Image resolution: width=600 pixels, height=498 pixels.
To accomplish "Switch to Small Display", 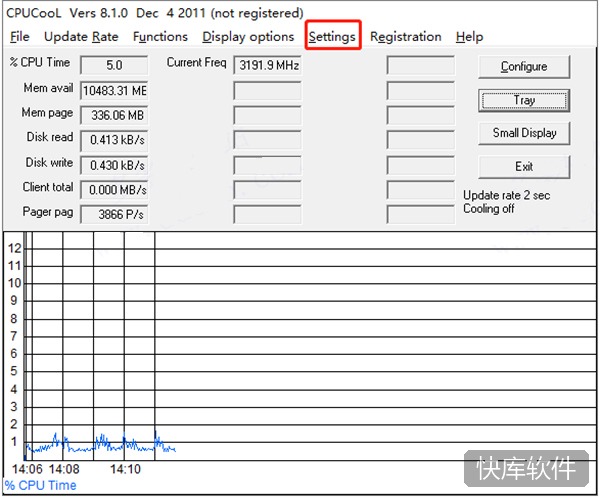I will pyautogui.click(x=524, y=133).
